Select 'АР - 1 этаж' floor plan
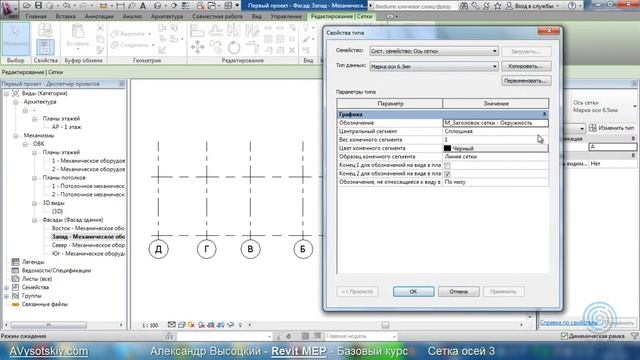Image resolution: width=640 pixels, height=360 pixels. (67, 127)
